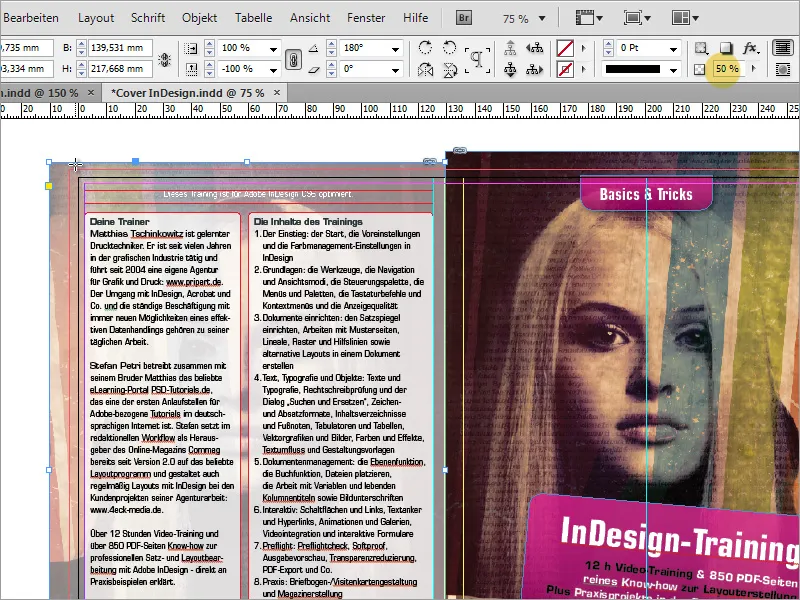800x600 pixels.
Task: Expand fill color flyout arrow
Action: [x=584, y=48]
